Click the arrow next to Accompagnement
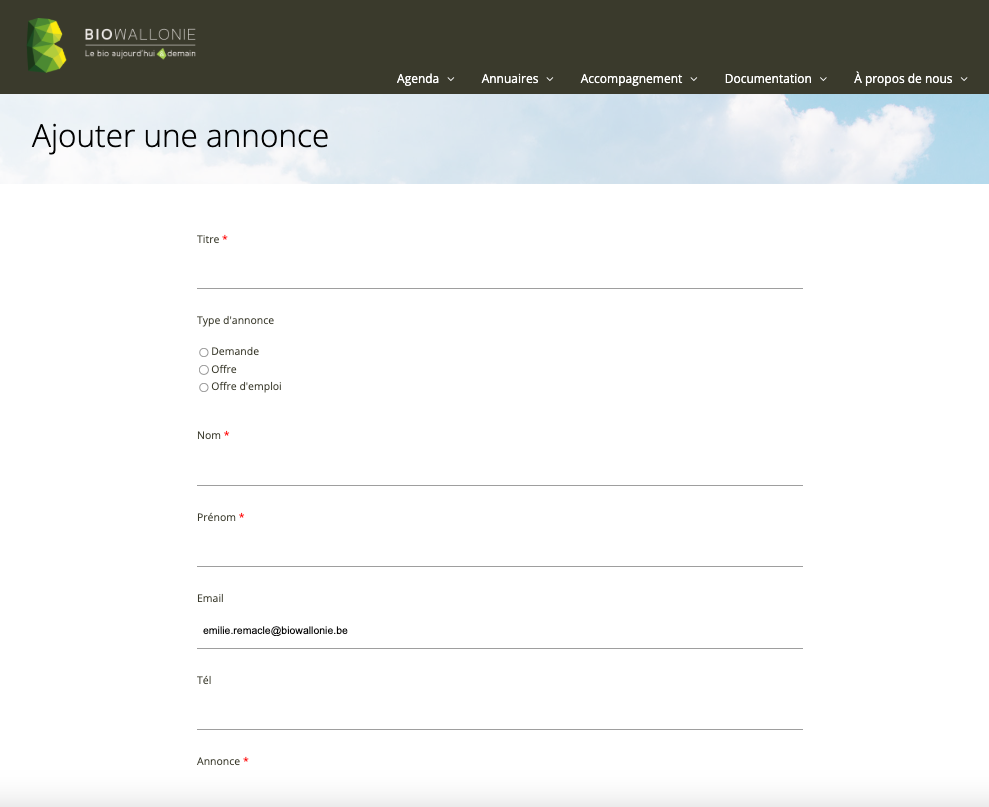 click(694, 79)
